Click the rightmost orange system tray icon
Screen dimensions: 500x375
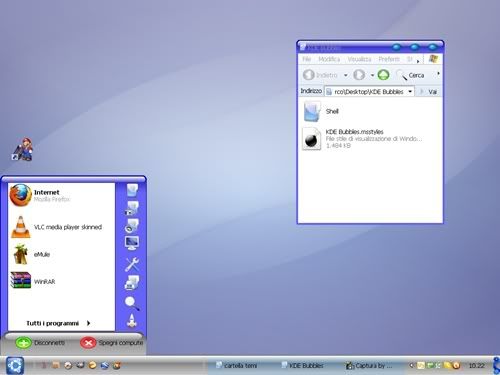[x=456, y=366]
